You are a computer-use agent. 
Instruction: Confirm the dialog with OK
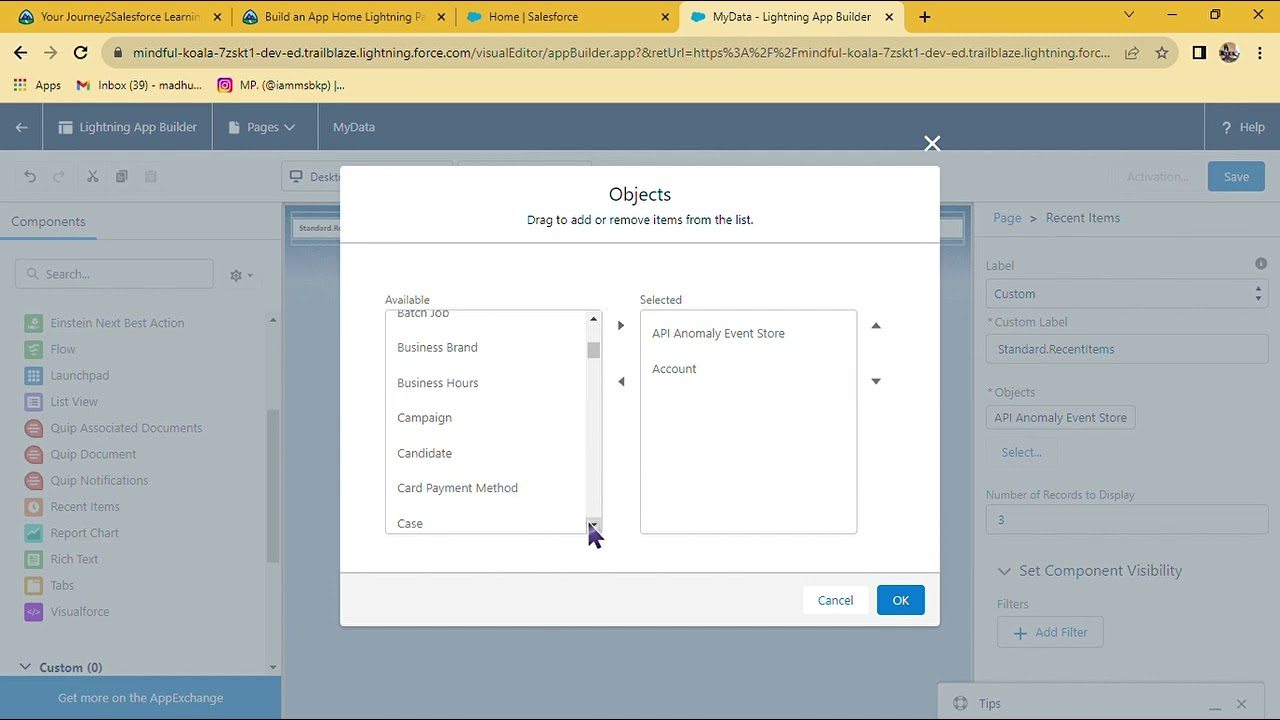point(901,600)
